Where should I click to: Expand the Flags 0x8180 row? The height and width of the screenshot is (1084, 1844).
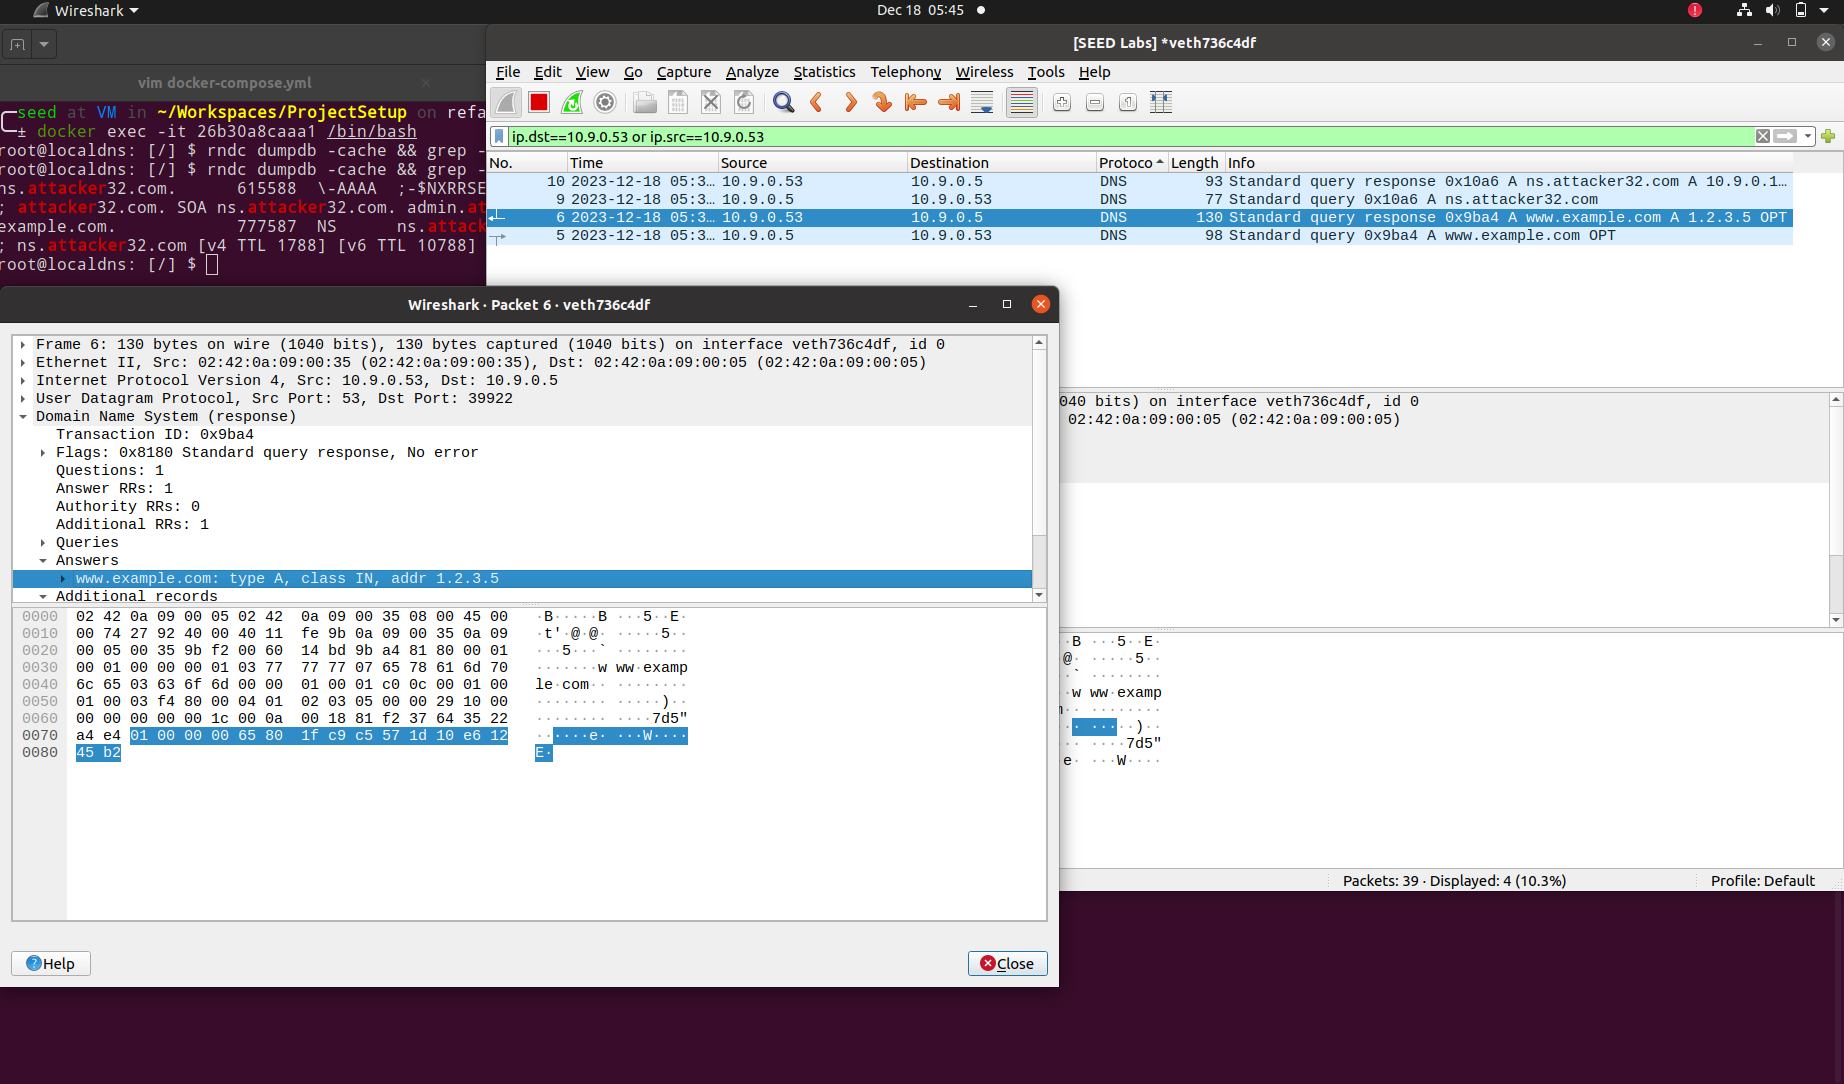coord(43,453)
